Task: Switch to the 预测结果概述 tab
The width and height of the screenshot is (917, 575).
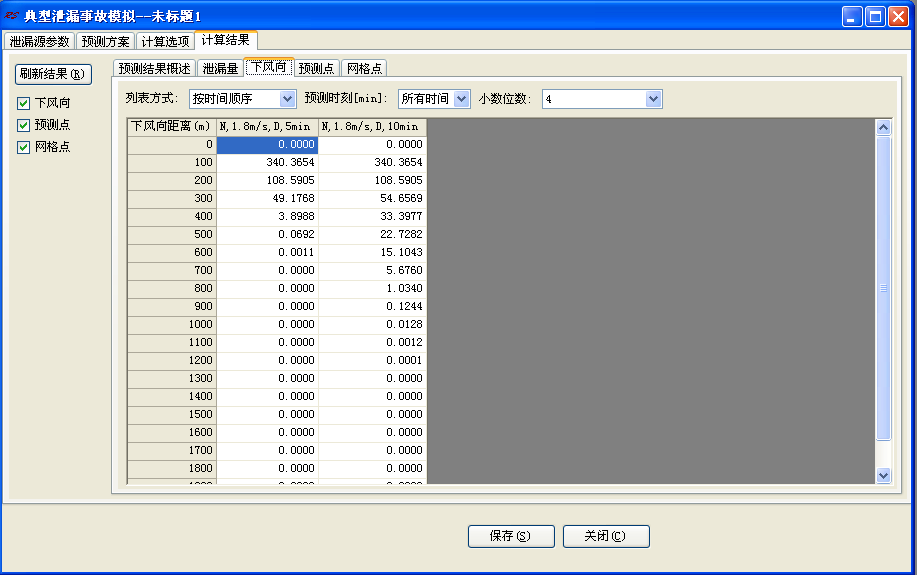Action: point(154,68)
